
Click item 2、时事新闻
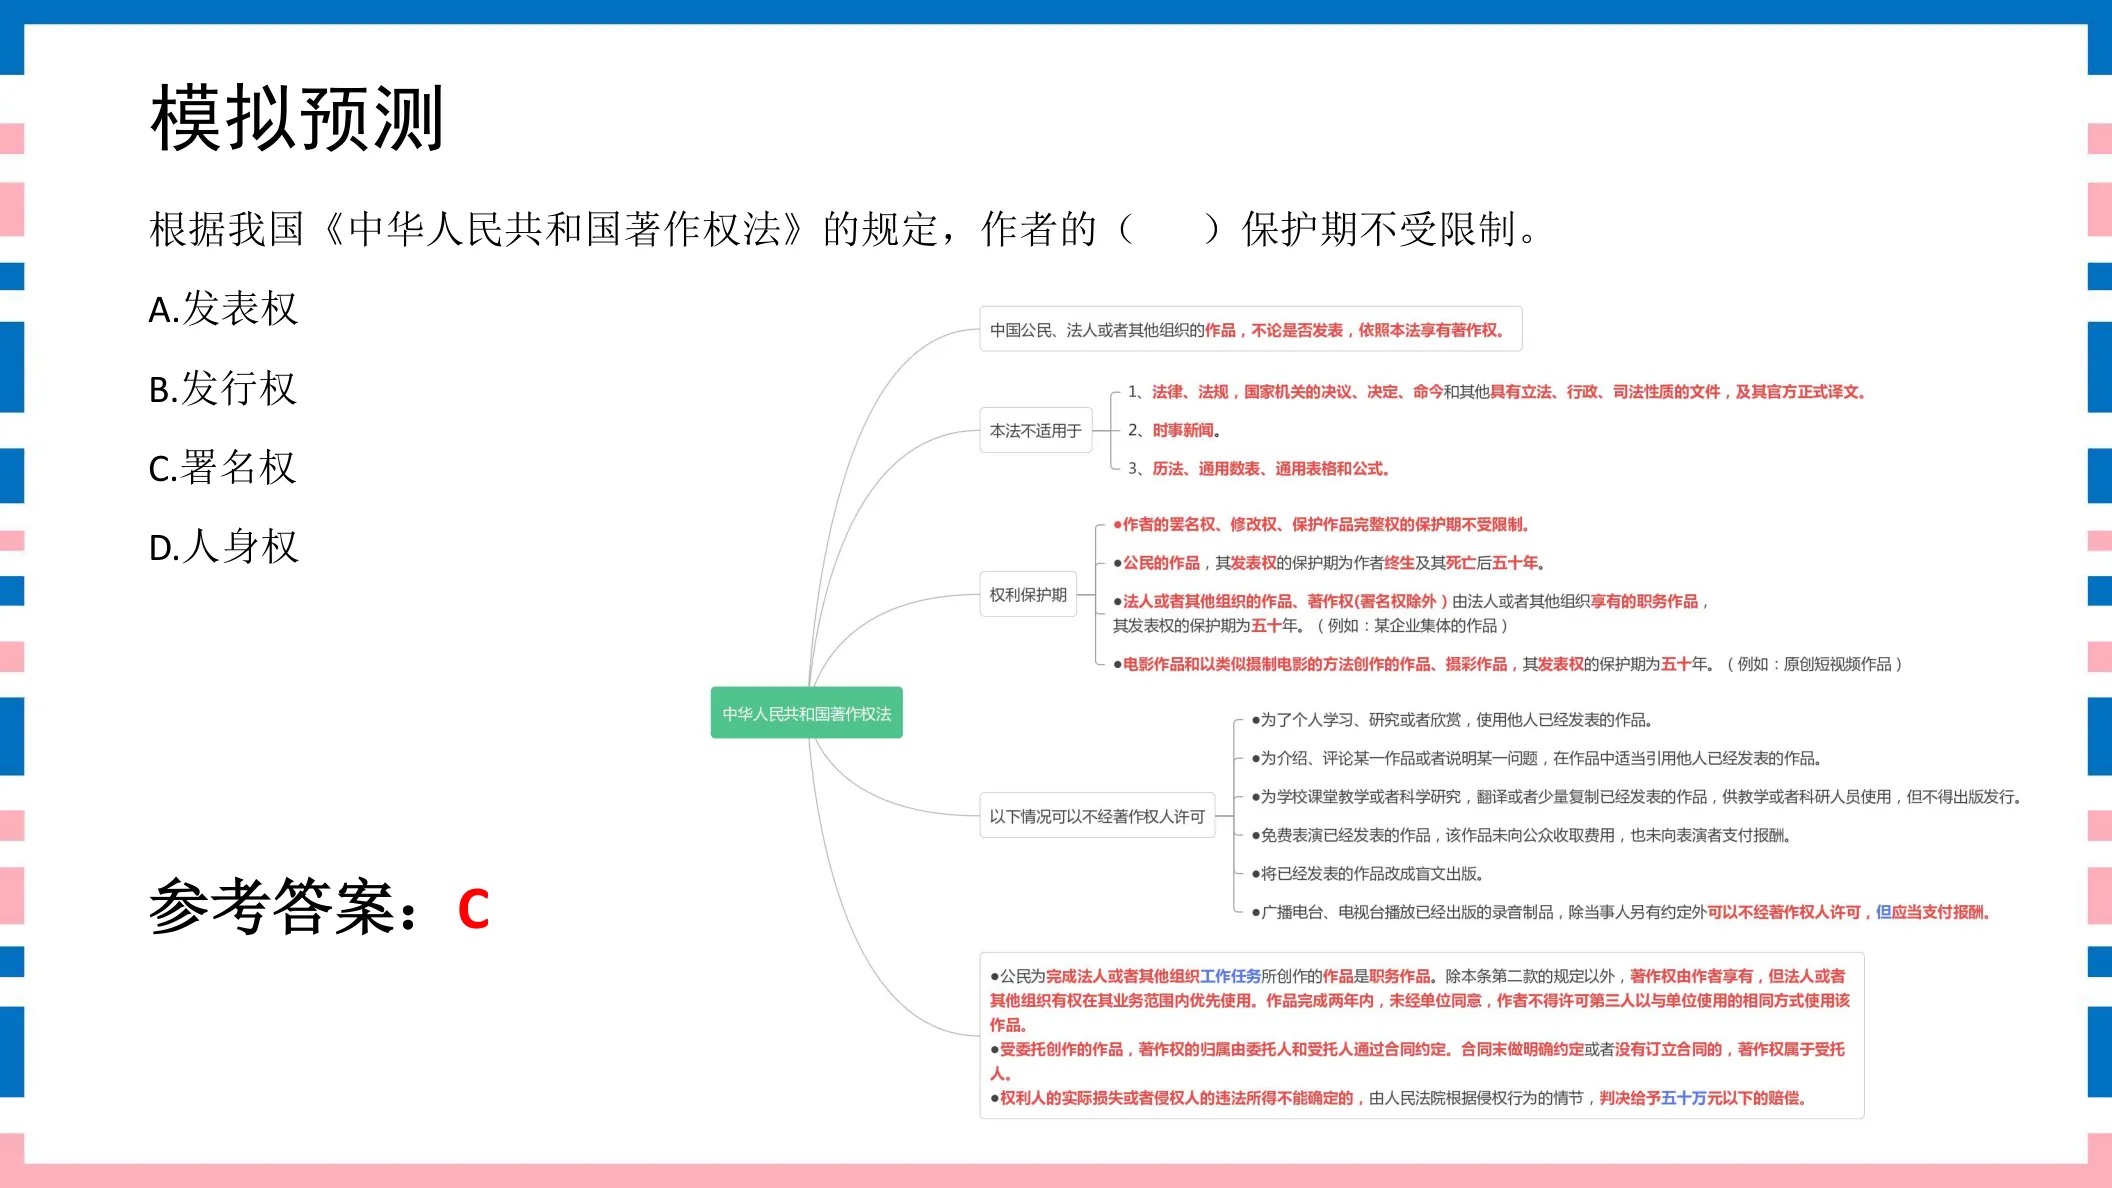coord(1174,430)
